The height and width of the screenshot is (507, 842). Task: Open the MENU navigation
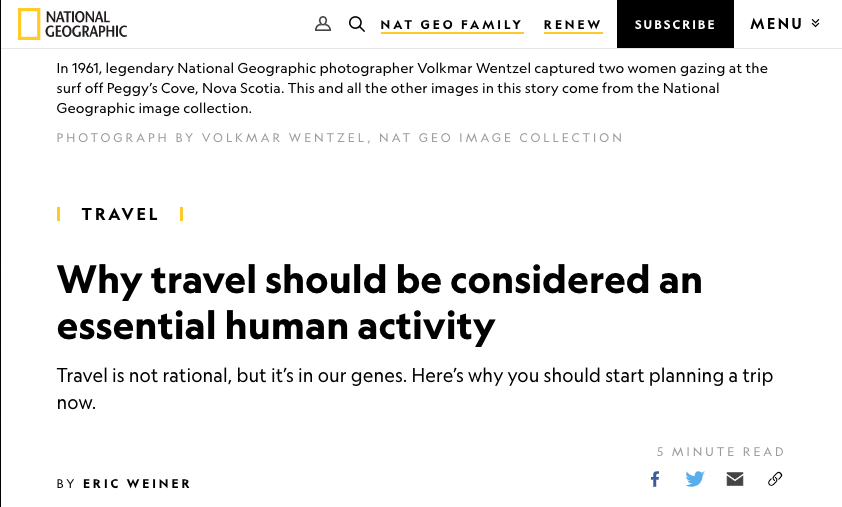coord(777,24)
